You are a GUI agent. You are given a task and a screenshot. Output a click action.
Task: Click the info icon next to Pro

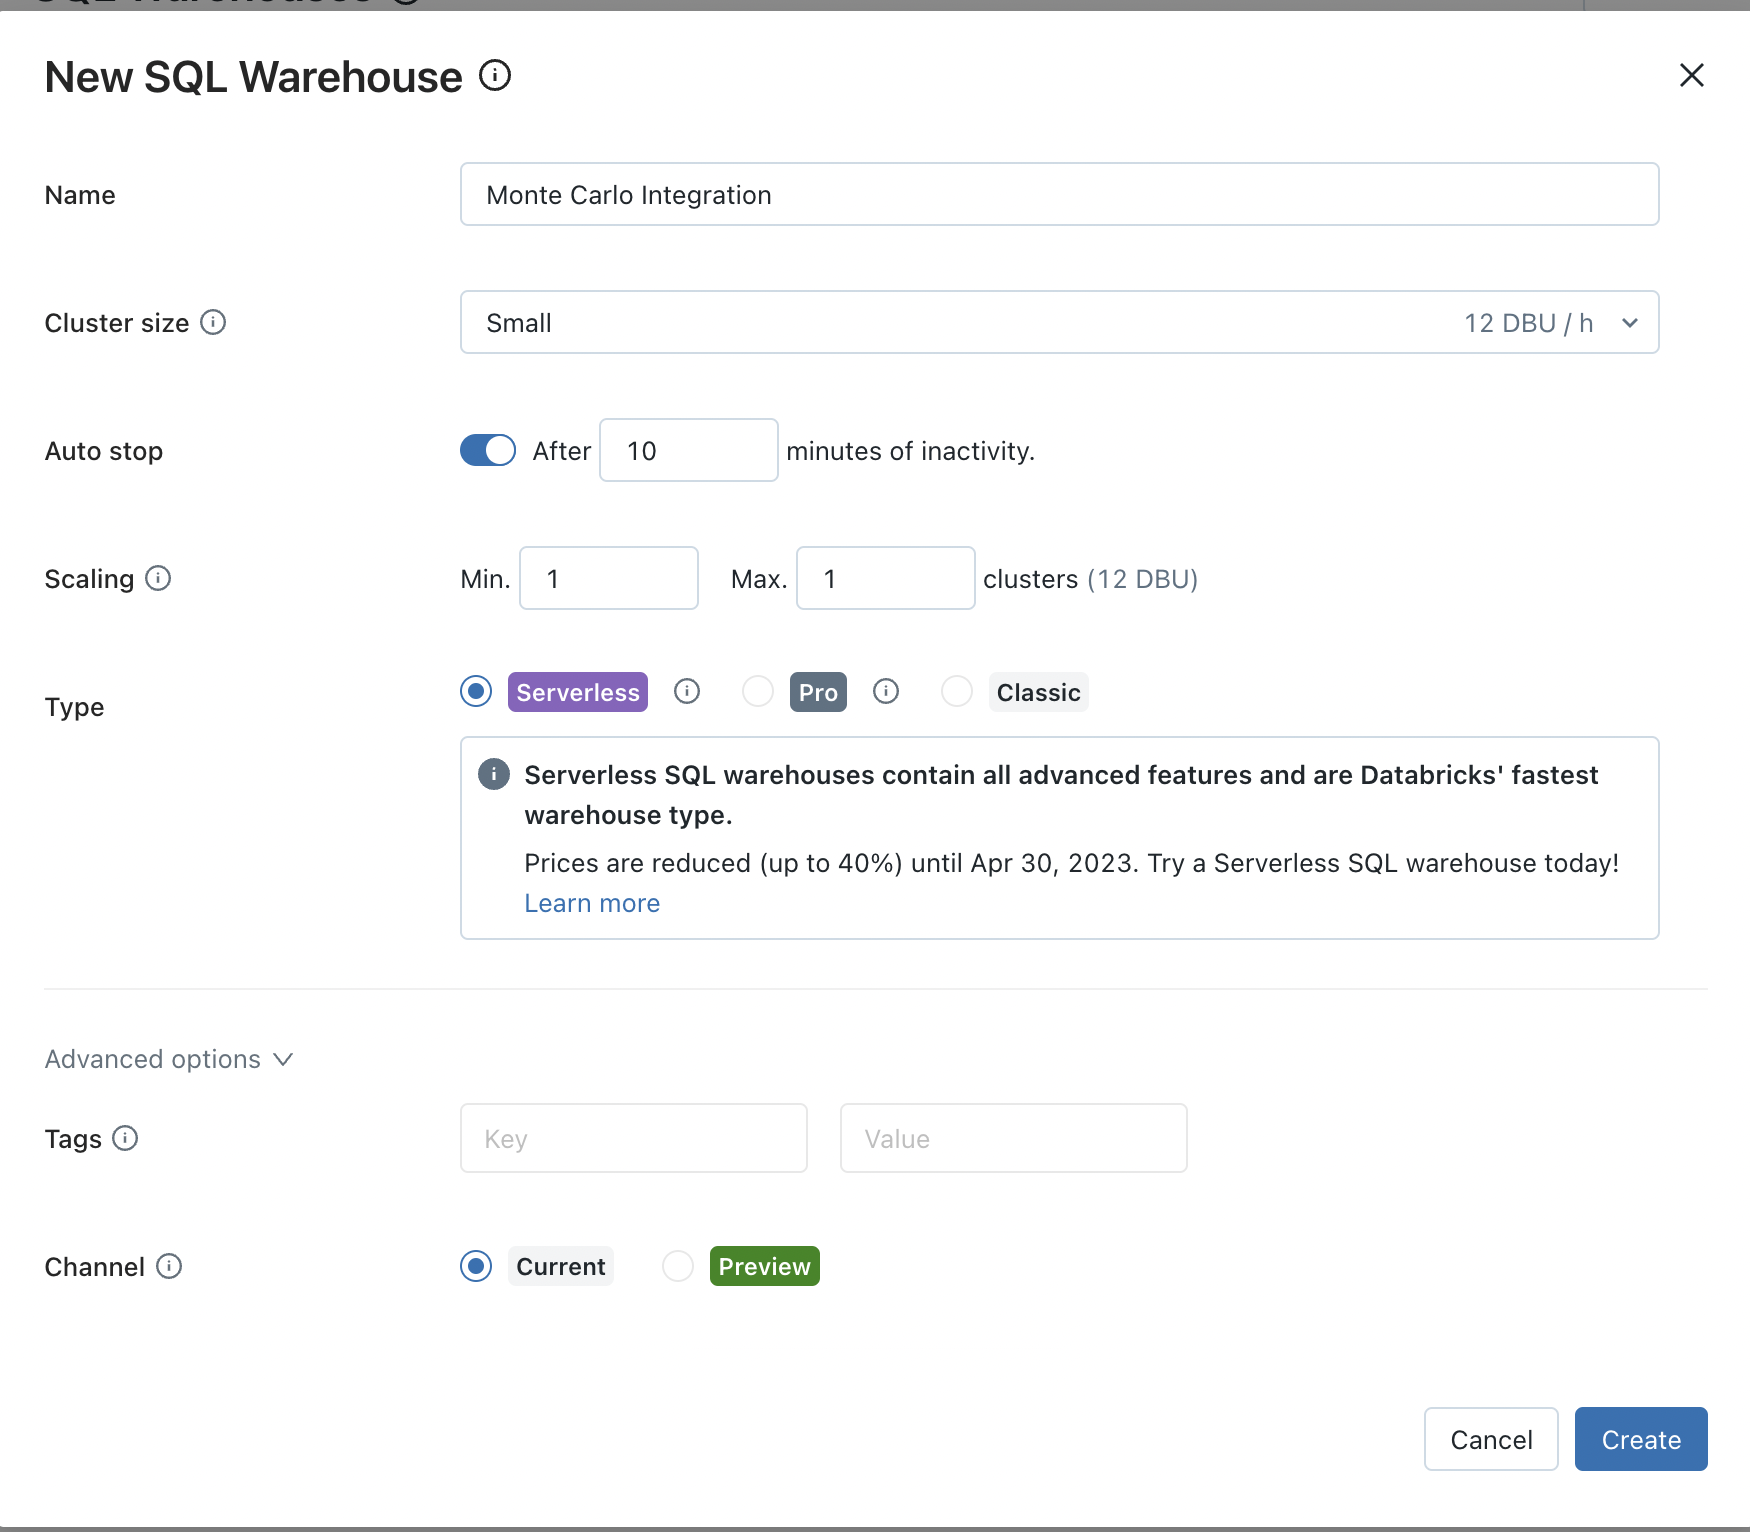886,691
